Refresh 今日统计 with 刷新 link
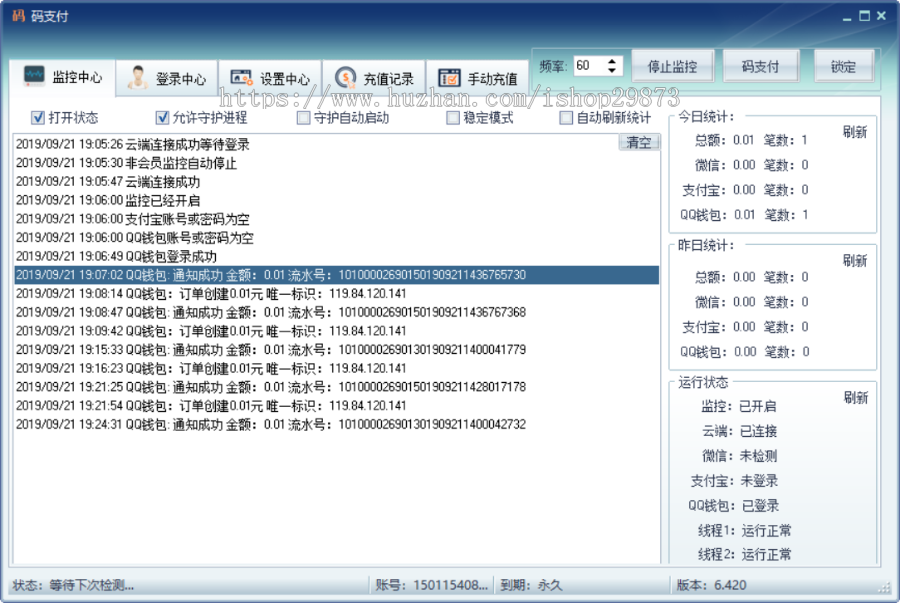The height and width of the screenshot is (603, 900). pyautogui.click(x=855, y=132)
